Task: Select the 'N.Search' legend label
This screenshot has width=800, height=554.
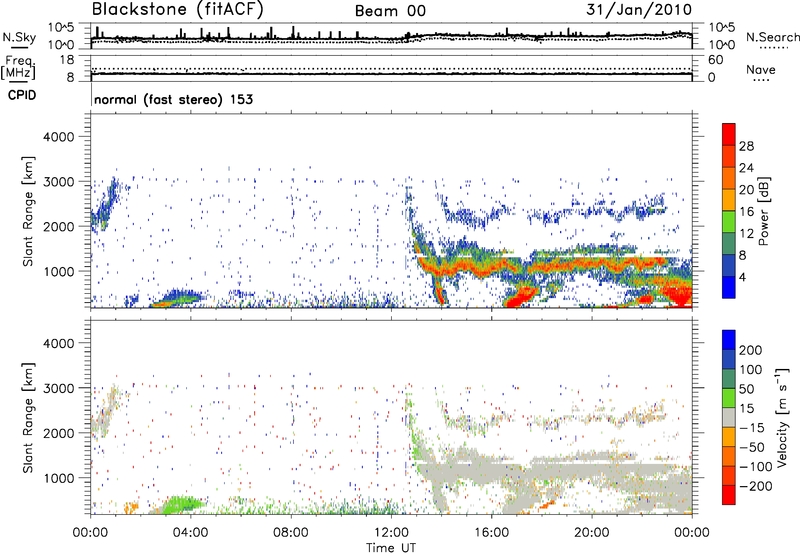Action: point(772,37)
